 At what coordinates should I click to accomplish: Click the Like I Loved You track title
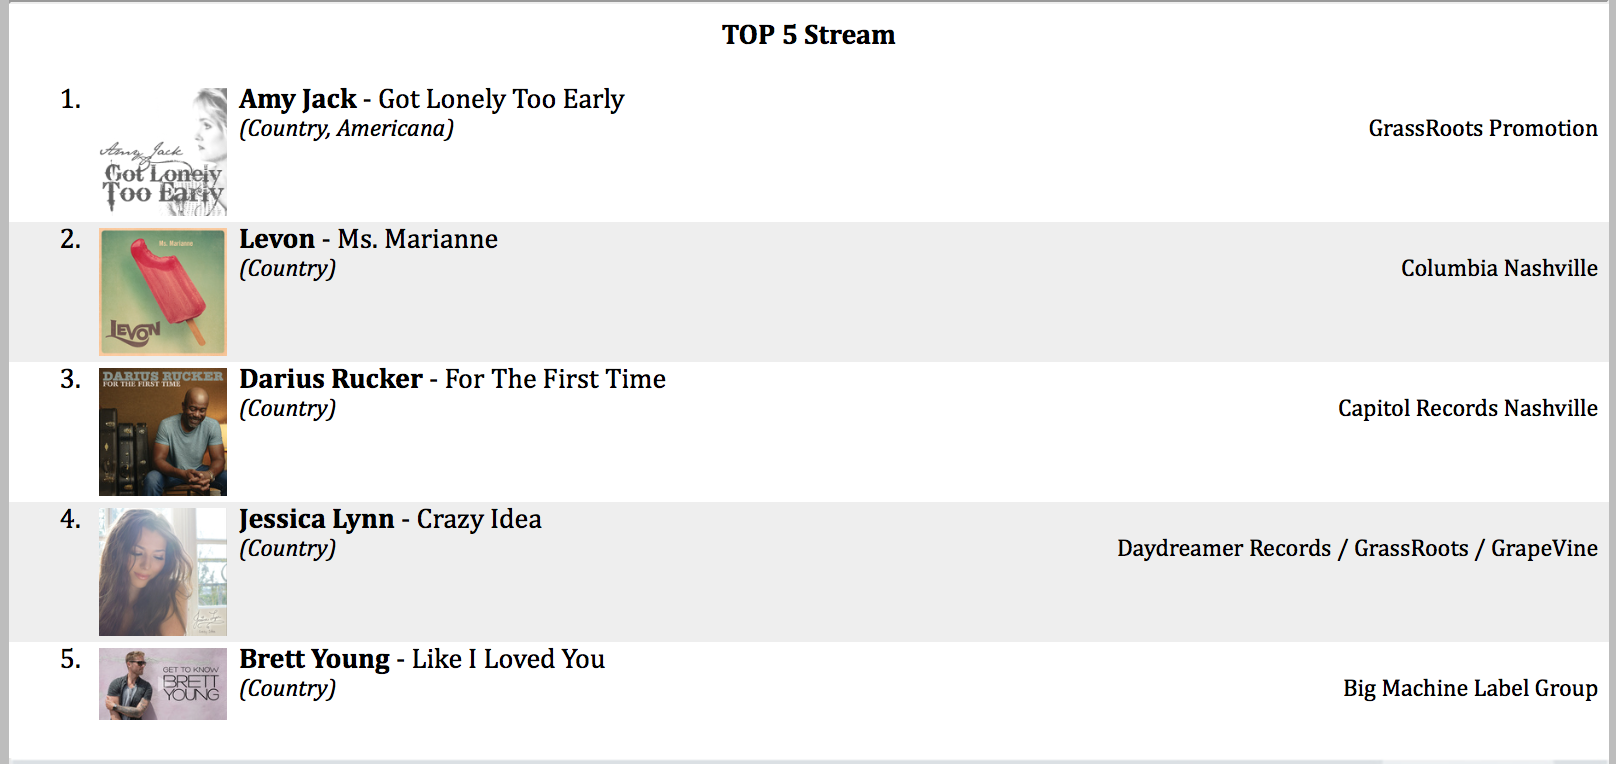click(x=508, y=659)
